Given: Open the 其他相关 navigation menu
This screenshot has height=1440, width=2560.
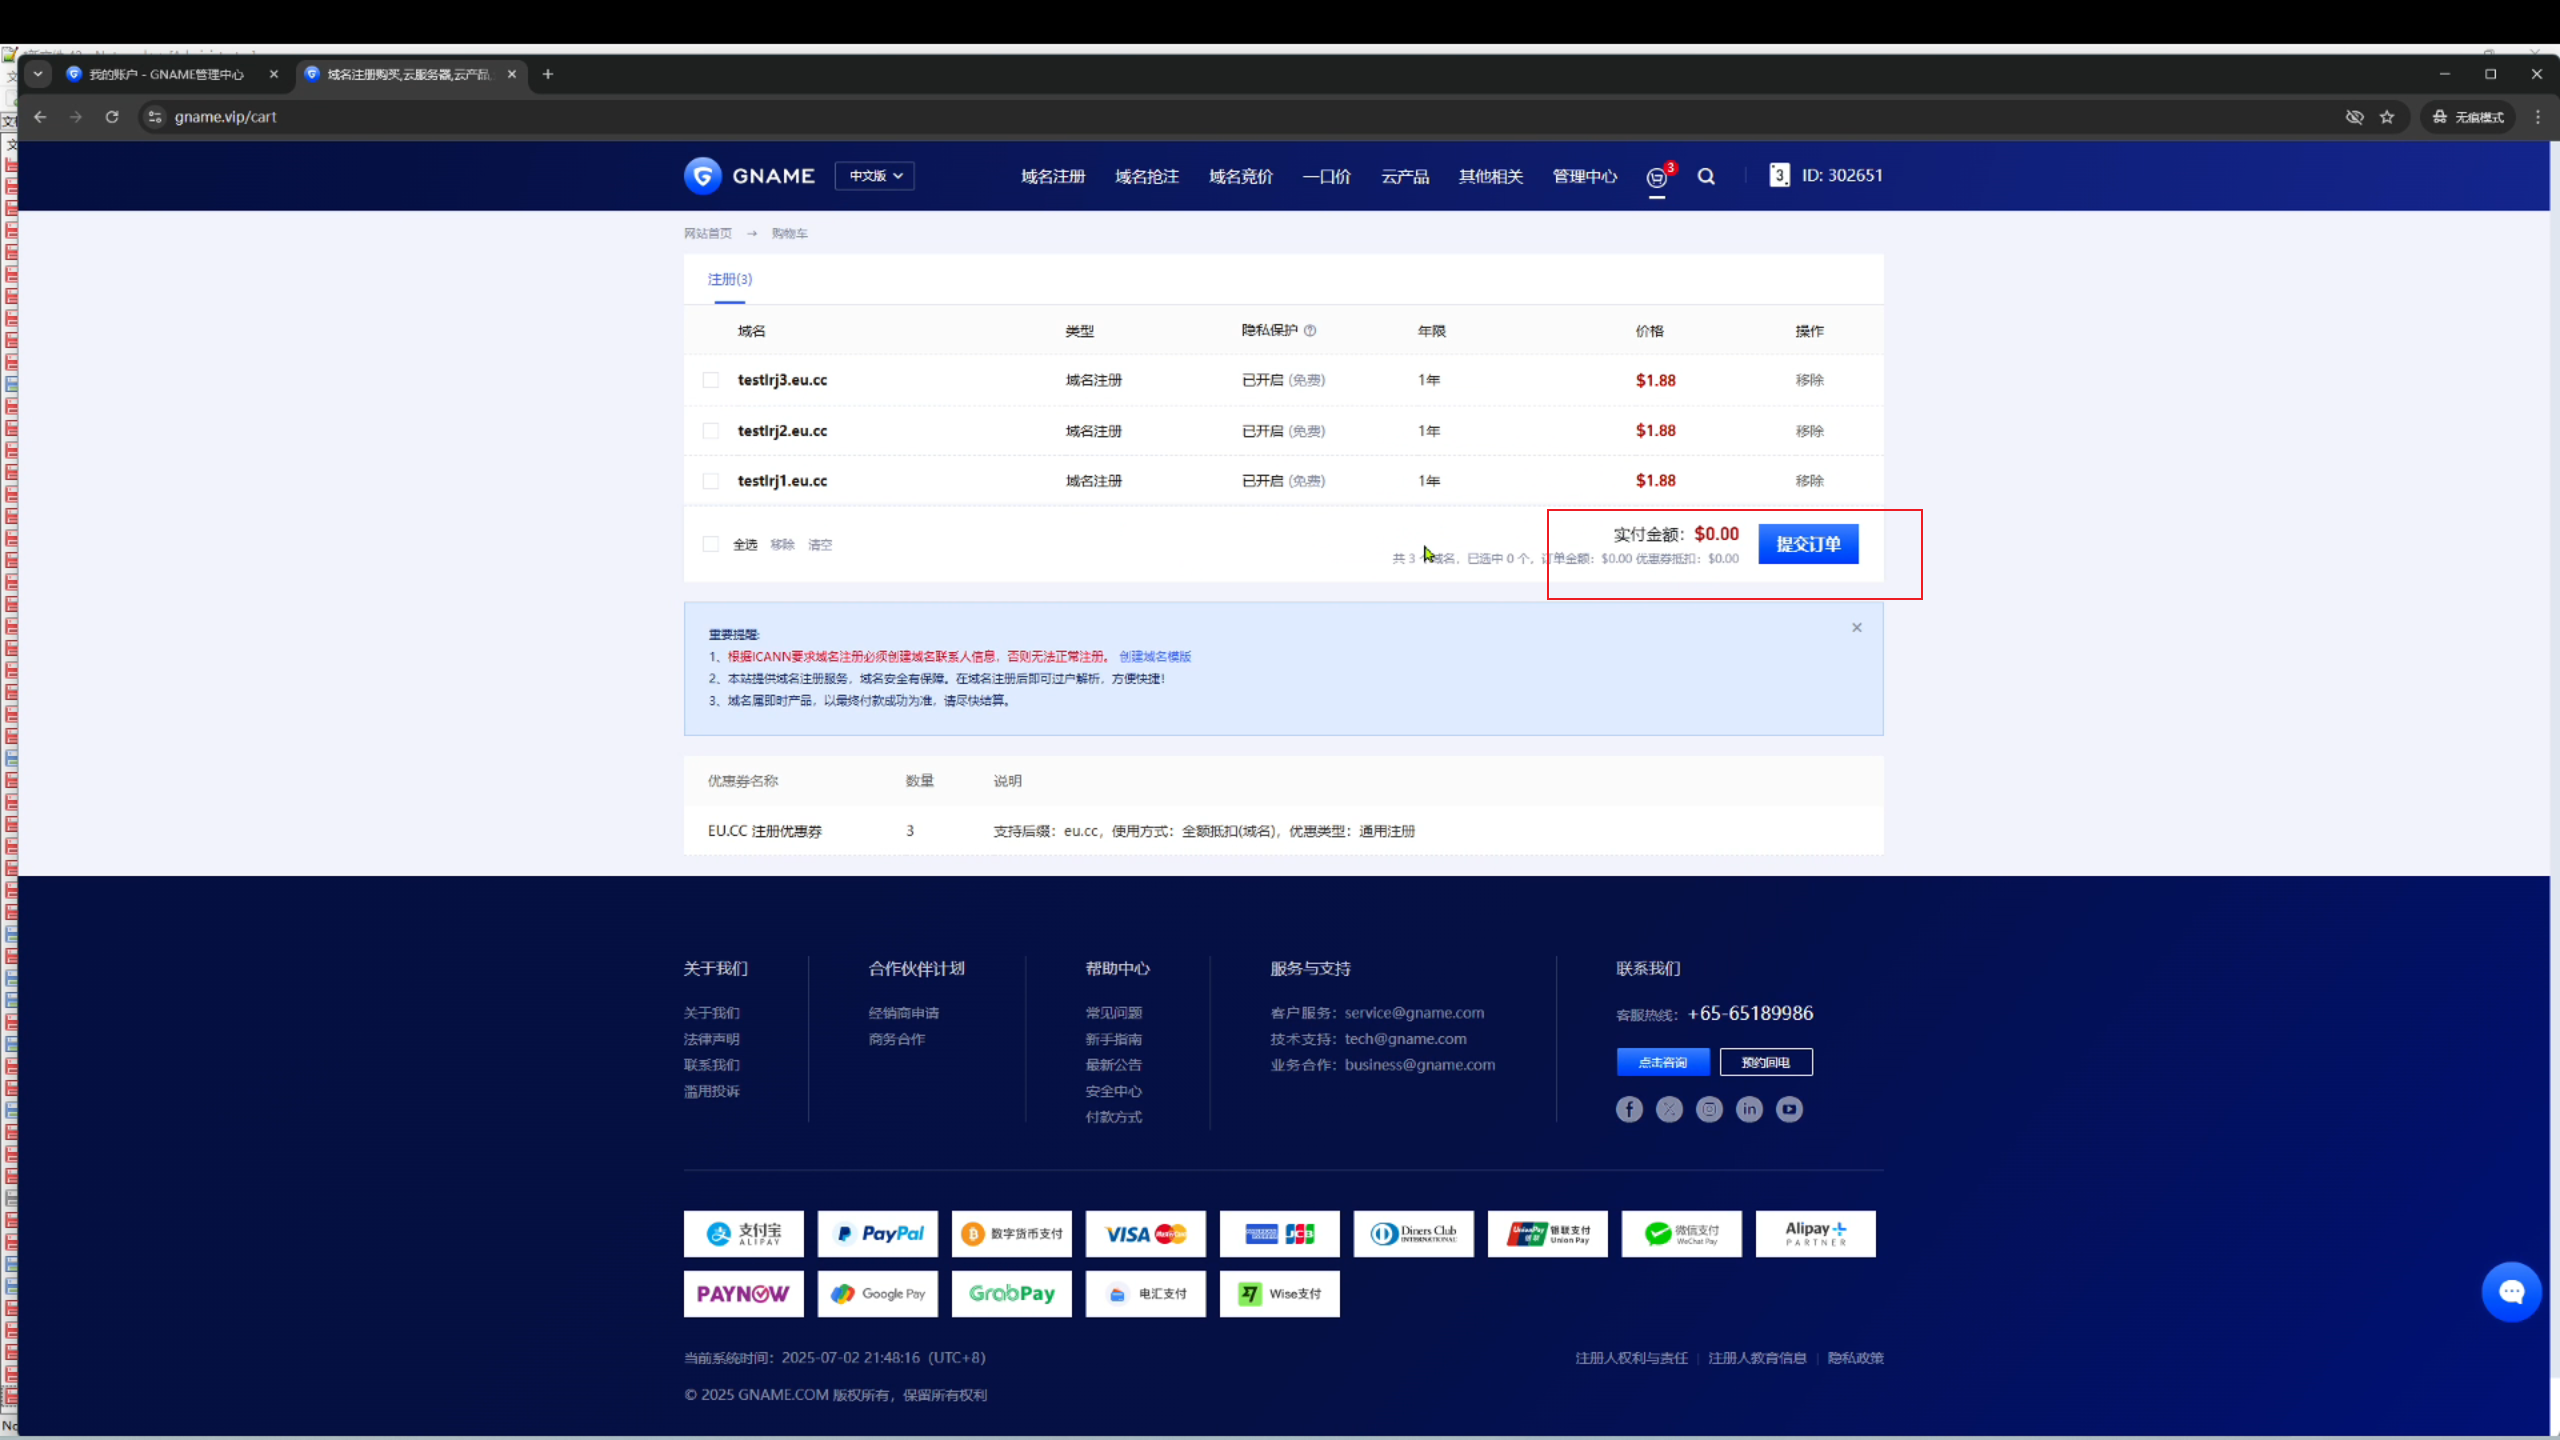Looking at the screenshot, I should point(1491,177).
